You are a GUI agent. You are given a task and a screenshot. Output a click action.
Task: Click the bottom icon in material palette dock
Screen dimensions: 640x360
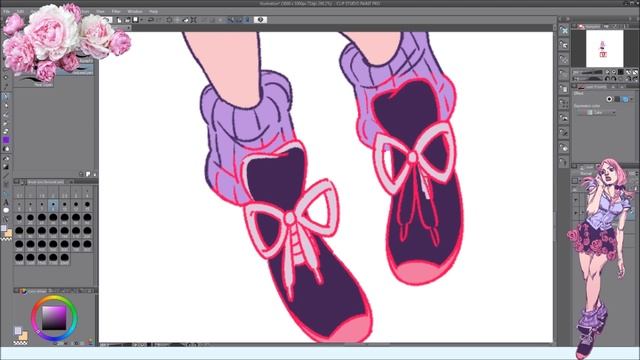pyautogui.click(x=564, y=162)
